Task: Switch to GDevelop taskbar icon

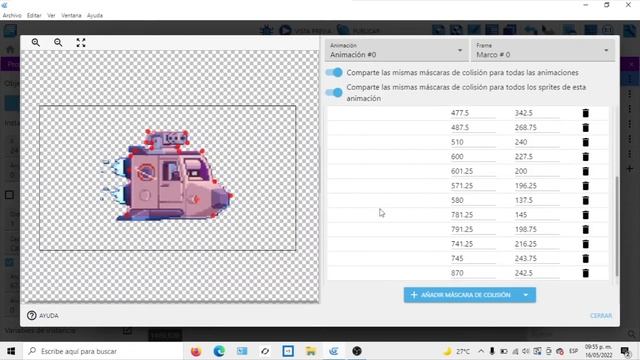Action: pos(334,351)
